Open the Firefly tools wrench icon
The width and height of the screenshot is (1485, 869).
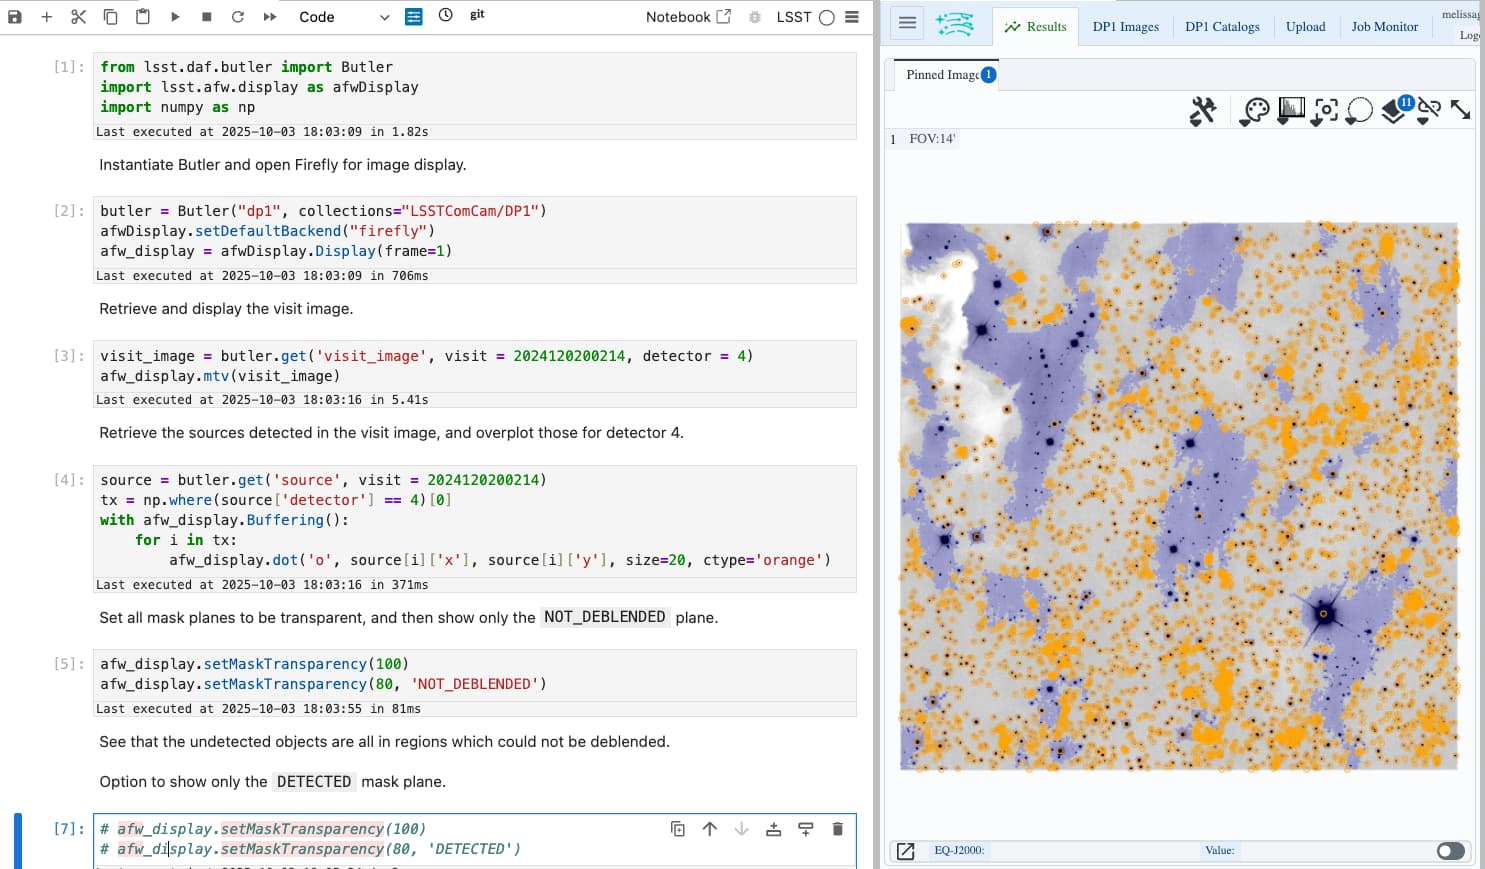1203,110
